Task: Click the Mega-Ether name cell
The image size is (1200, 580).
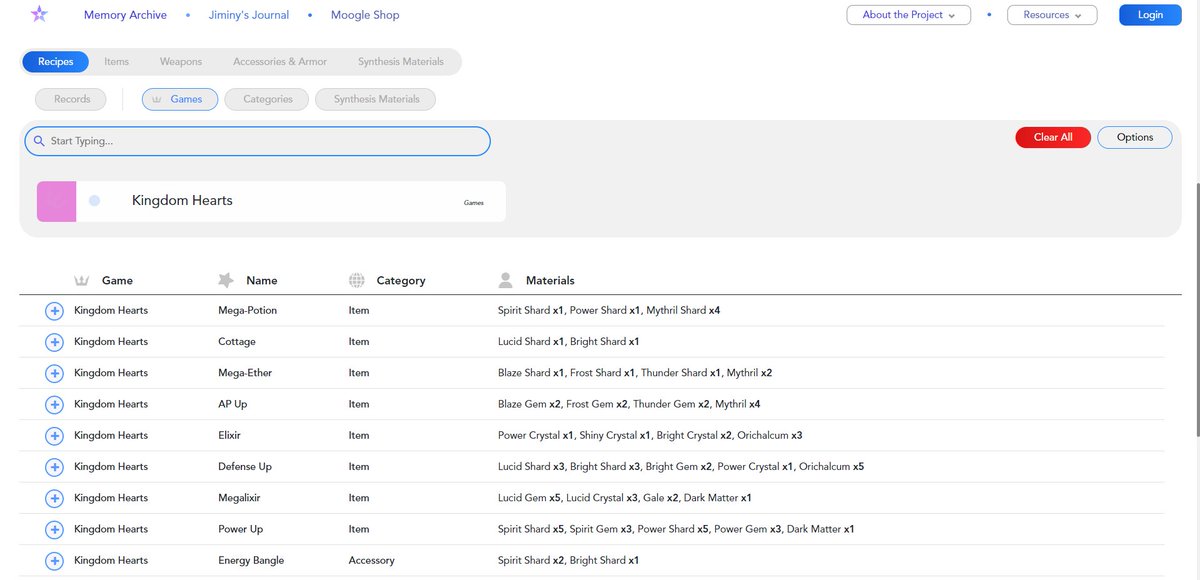Action: (245, 373)
